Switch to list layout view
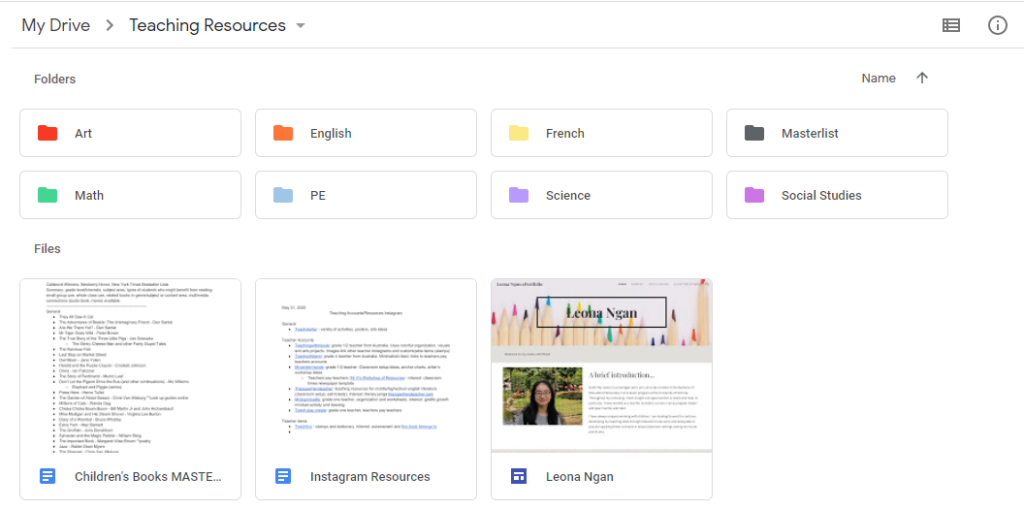Viewport: 1024px width, 510px height. tap(951, 25)
